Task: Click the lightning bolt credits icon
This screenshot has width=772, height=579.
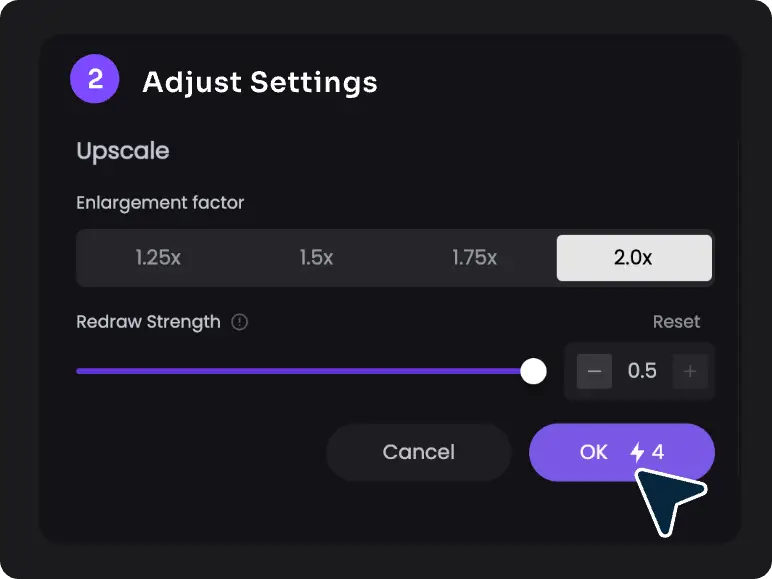Action: [x=637, y=453]
